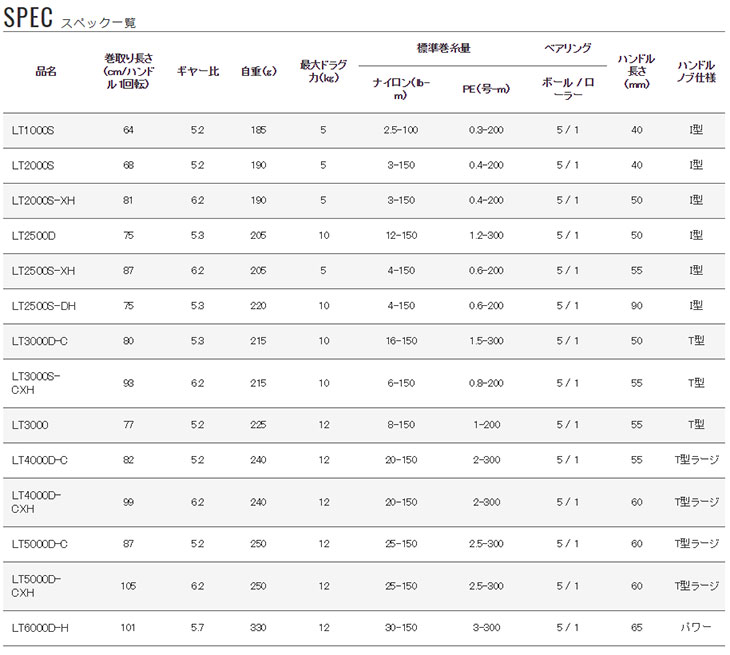This screenshot has width=730, height=655.
Task: Click the handle length value 90
Action: 636,306
